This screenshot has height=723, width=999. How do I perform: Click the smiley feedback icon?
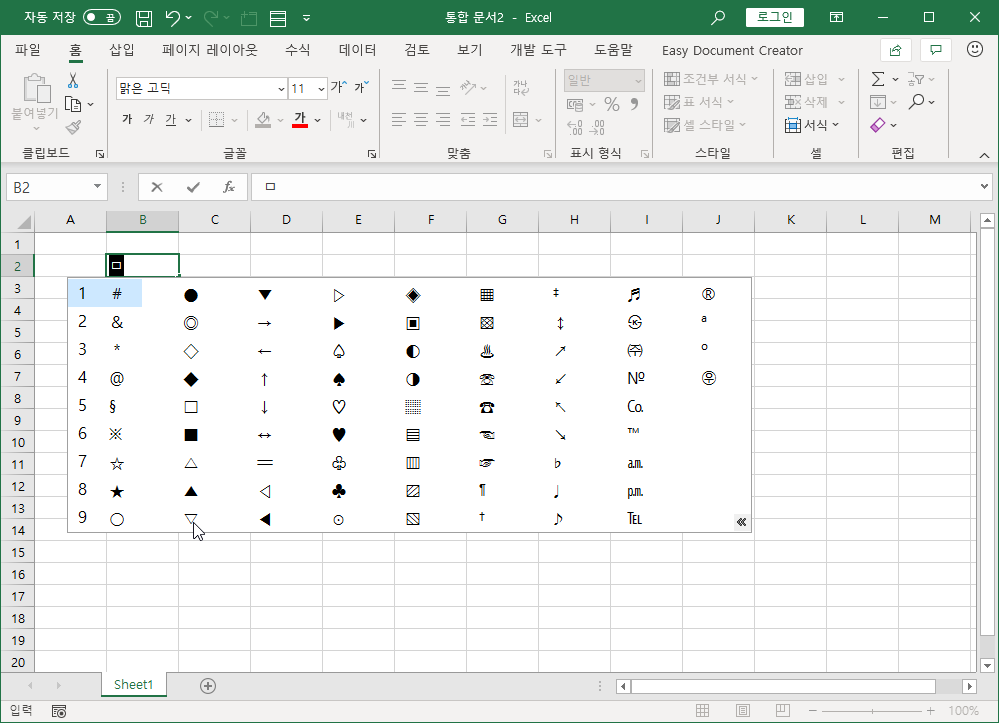(x=975, y=49)
